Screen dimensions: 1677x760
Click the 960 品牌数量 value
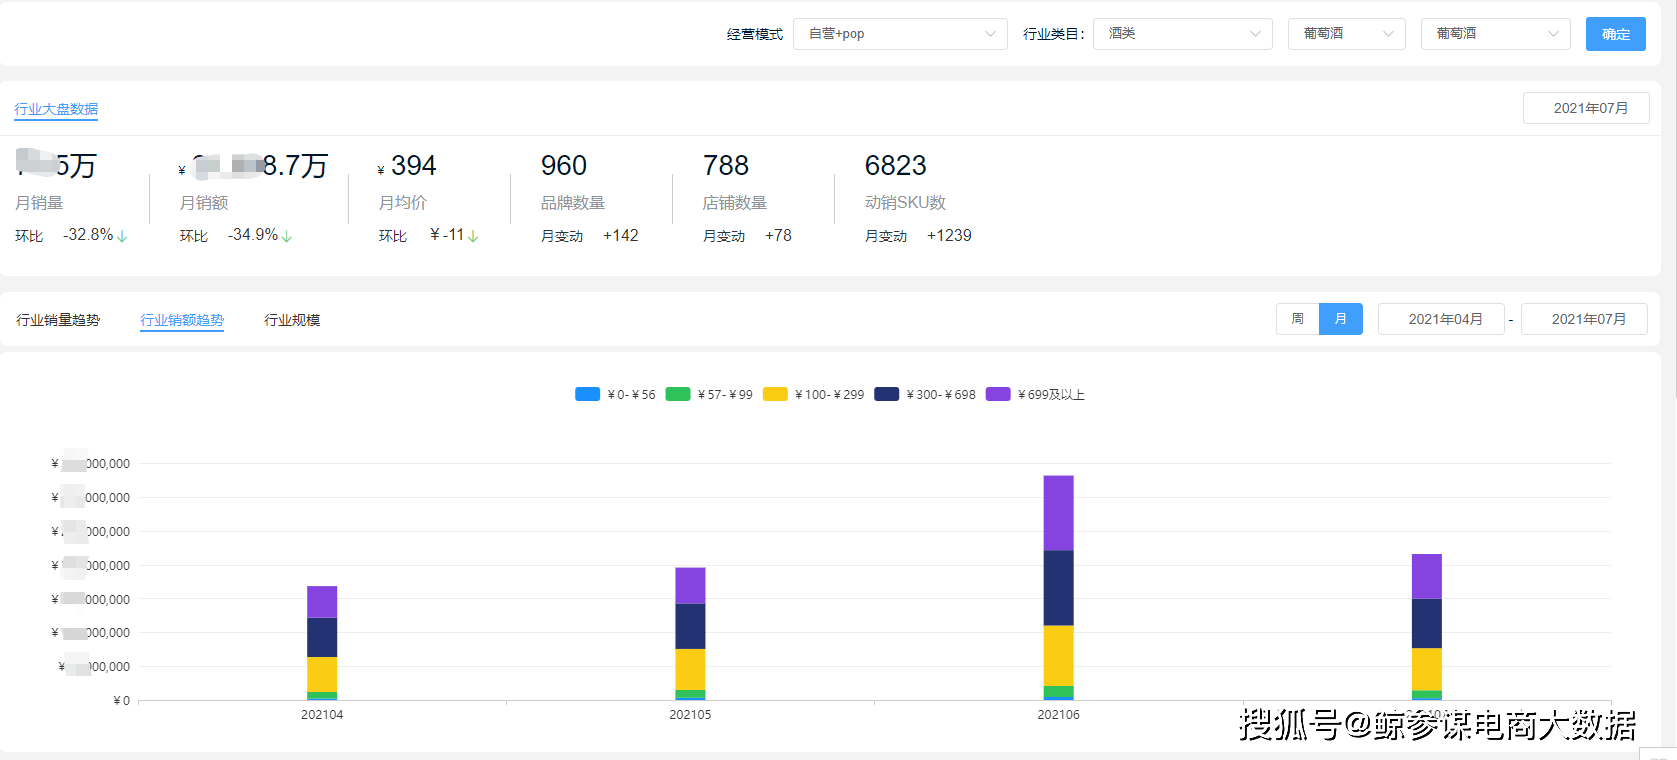click(564, 165)
